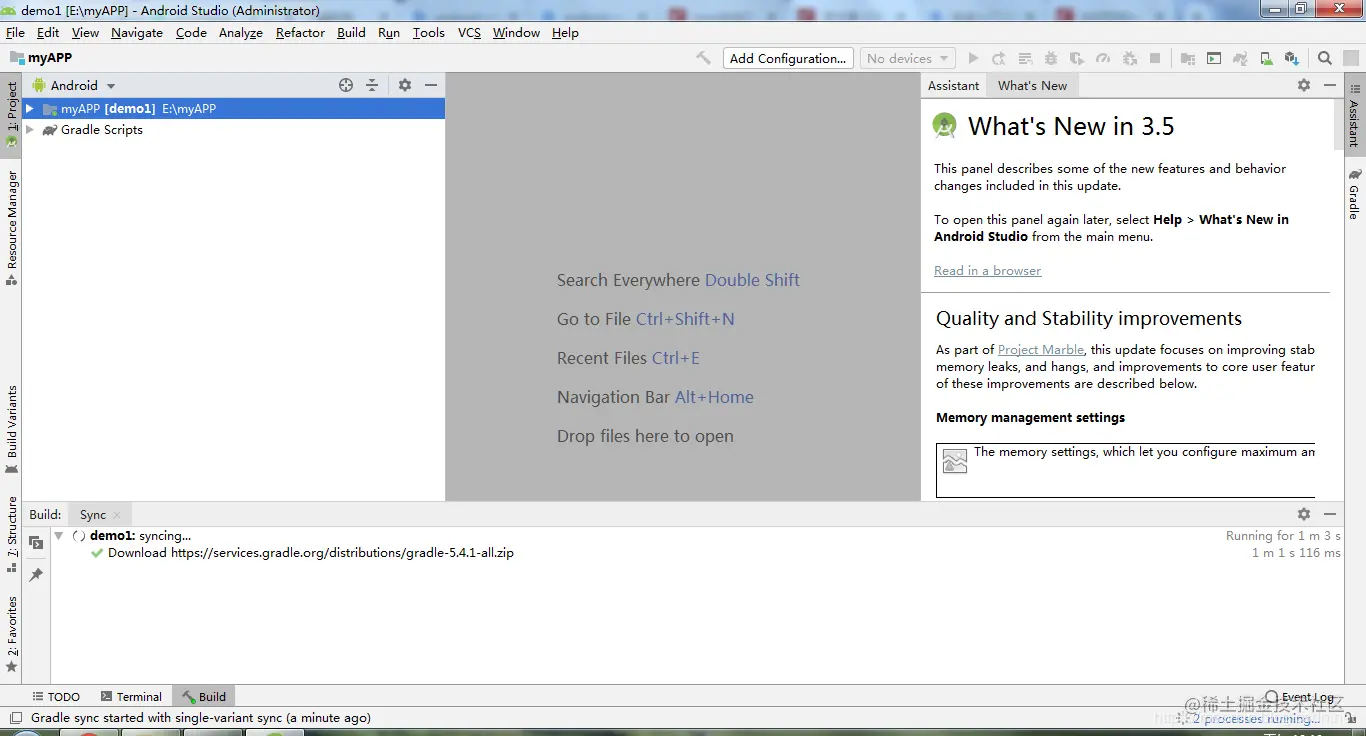The image size is (1366, 736).
Task: Click the Debug app bug icon
Action: coord(1051,58)
